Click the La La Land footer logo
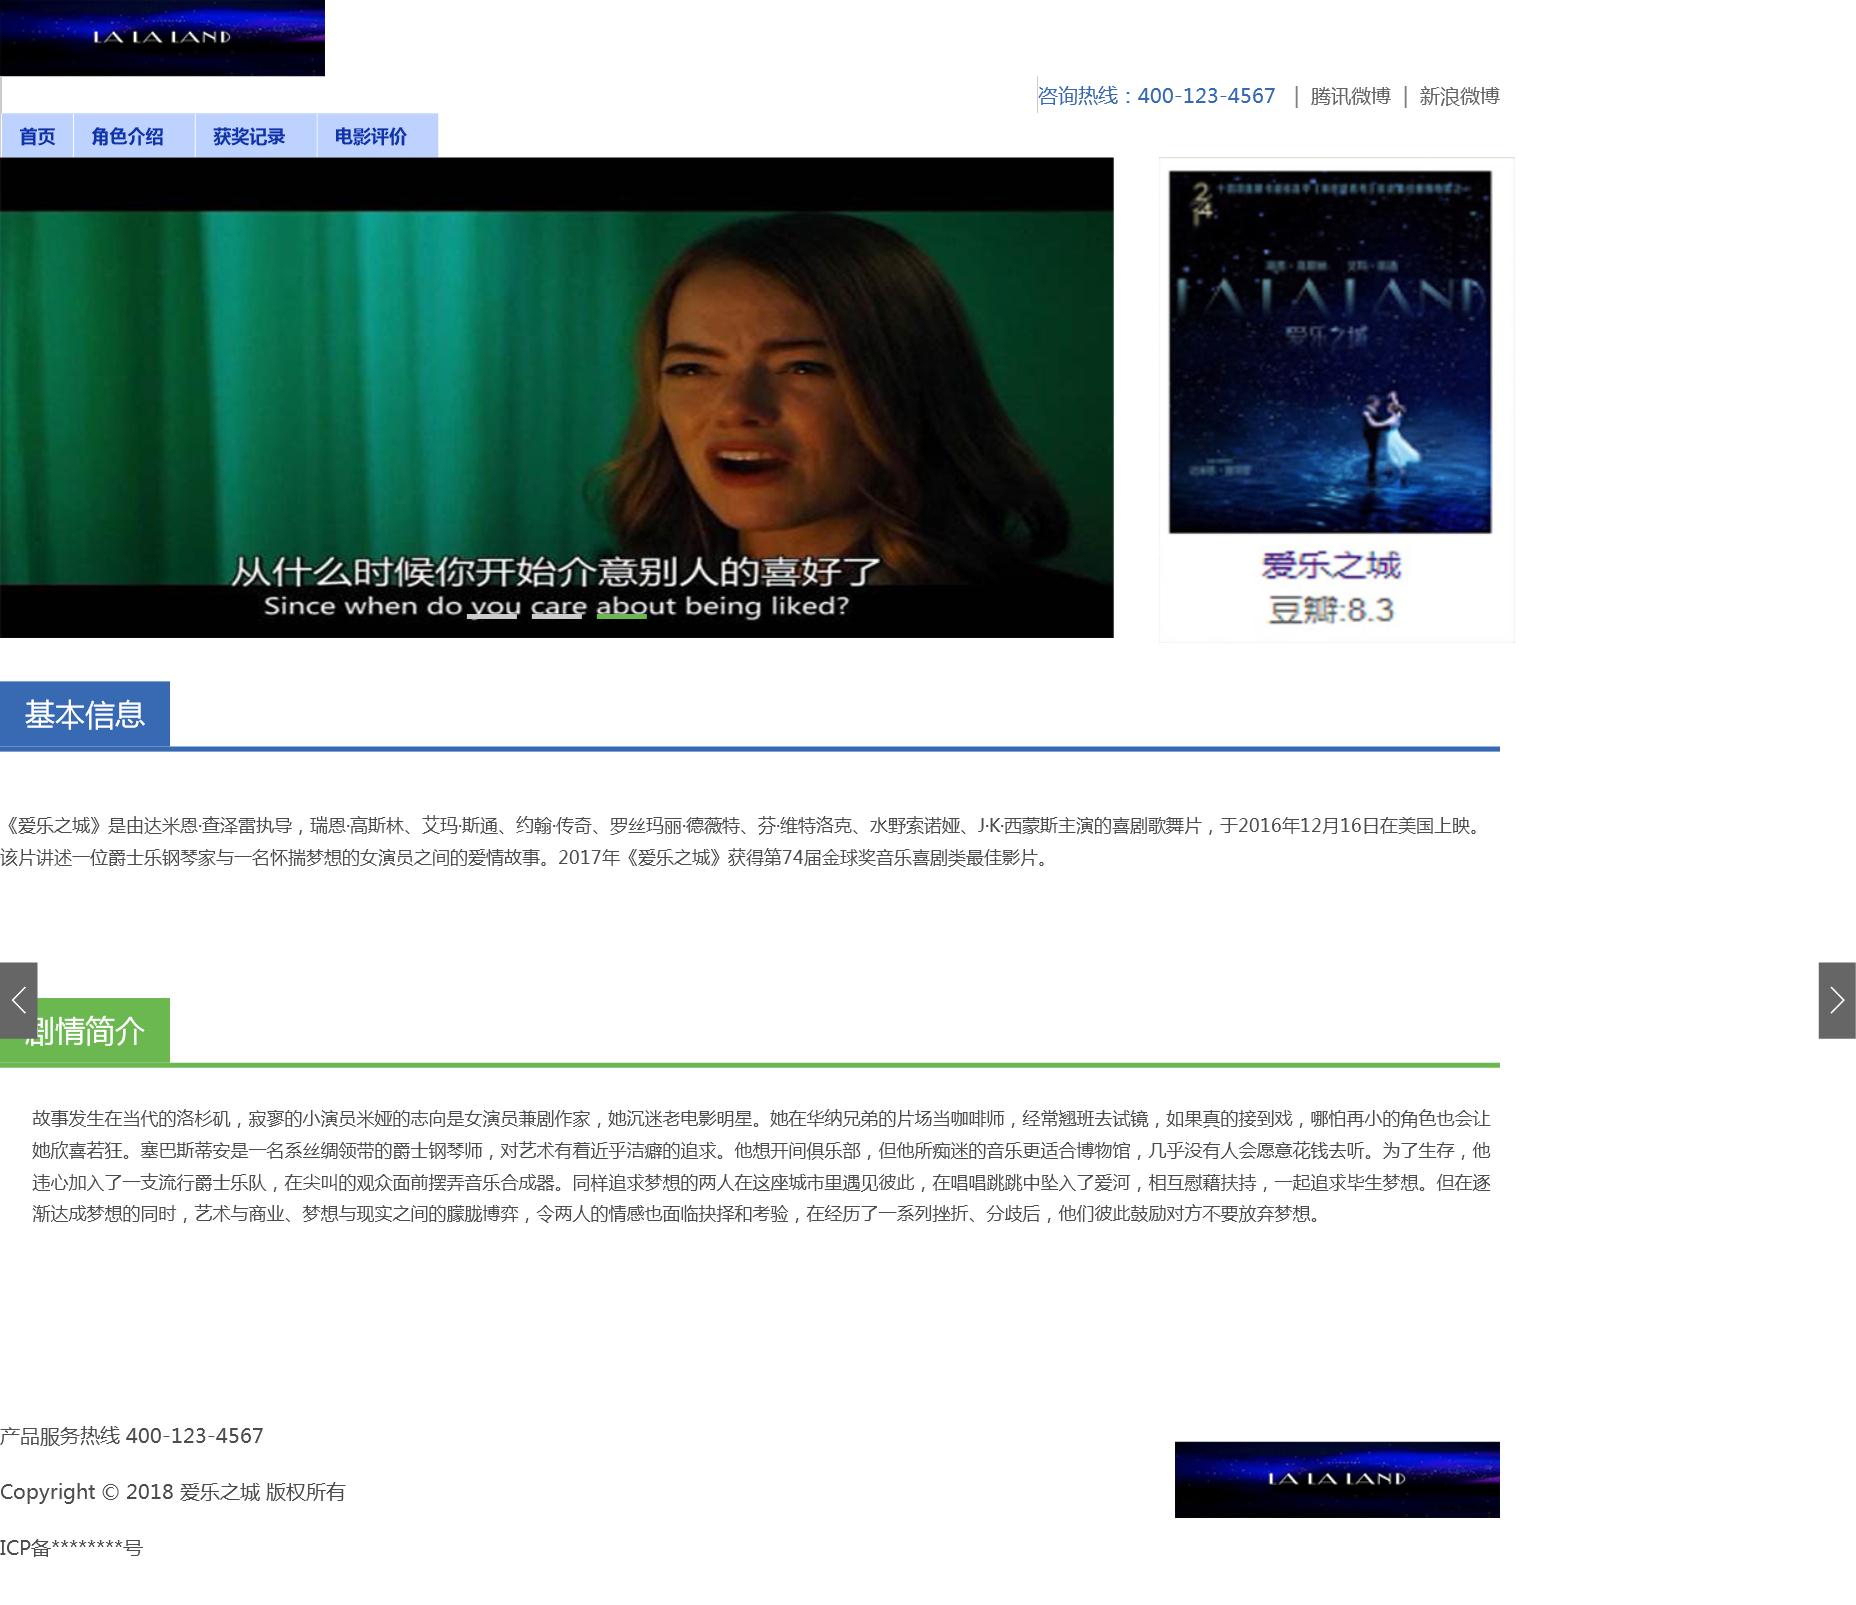Image resolution: width=1856 pixels, height=1605 pixels. (x=1336, y=1479)
